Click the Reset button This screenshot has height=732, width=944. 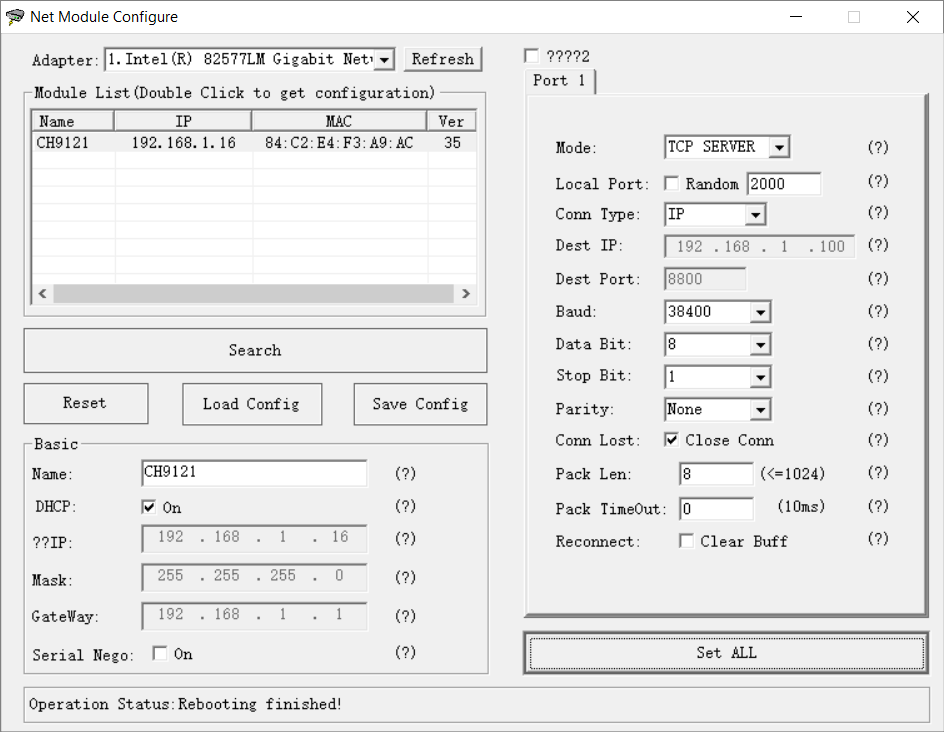[x=85, y=403]
